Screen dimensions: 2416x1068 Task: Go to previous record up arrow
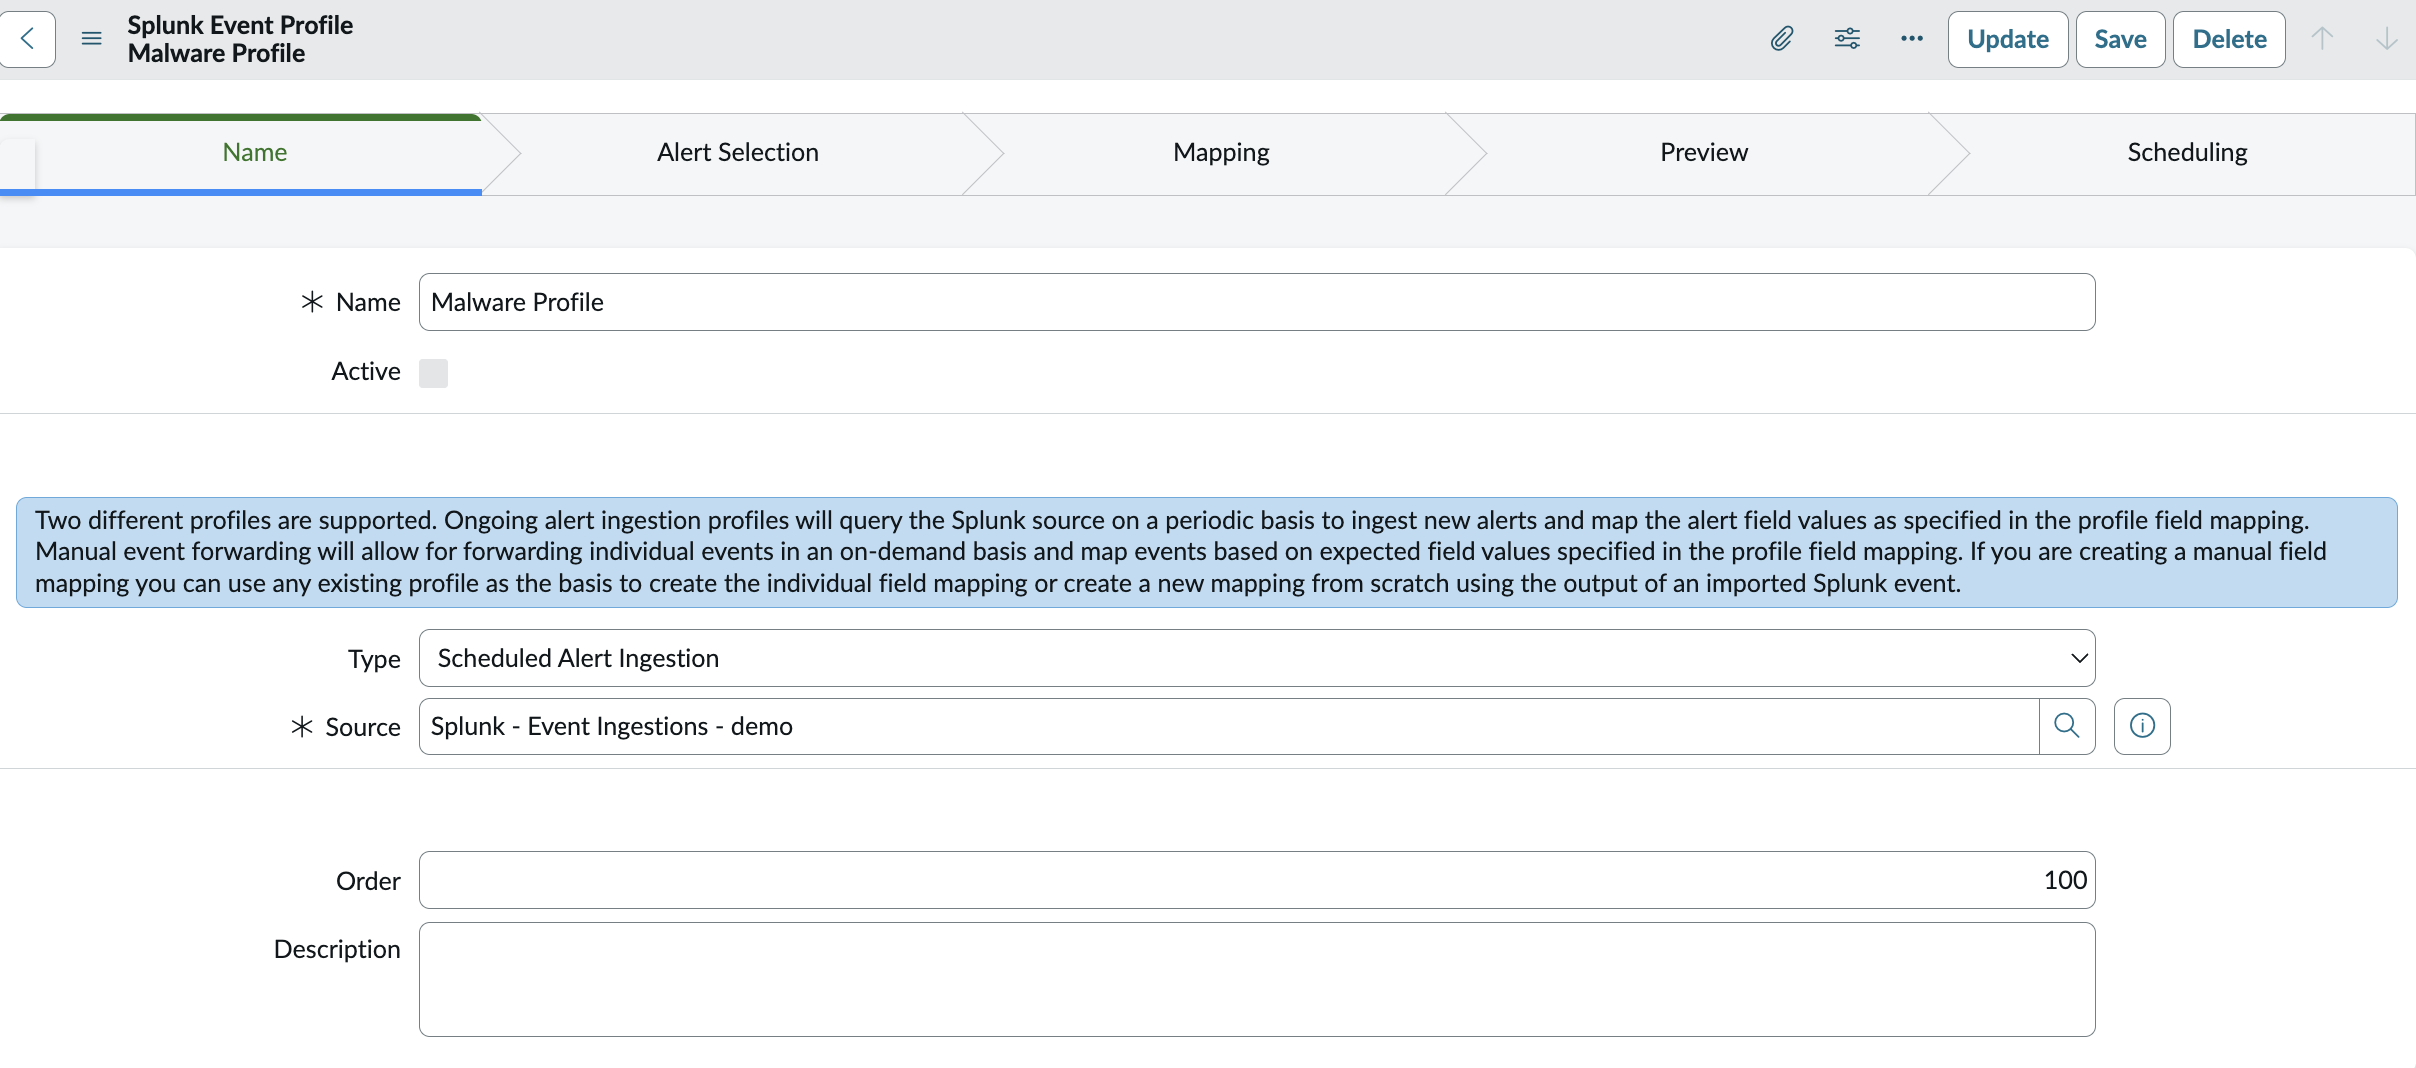coord(2322,39)
